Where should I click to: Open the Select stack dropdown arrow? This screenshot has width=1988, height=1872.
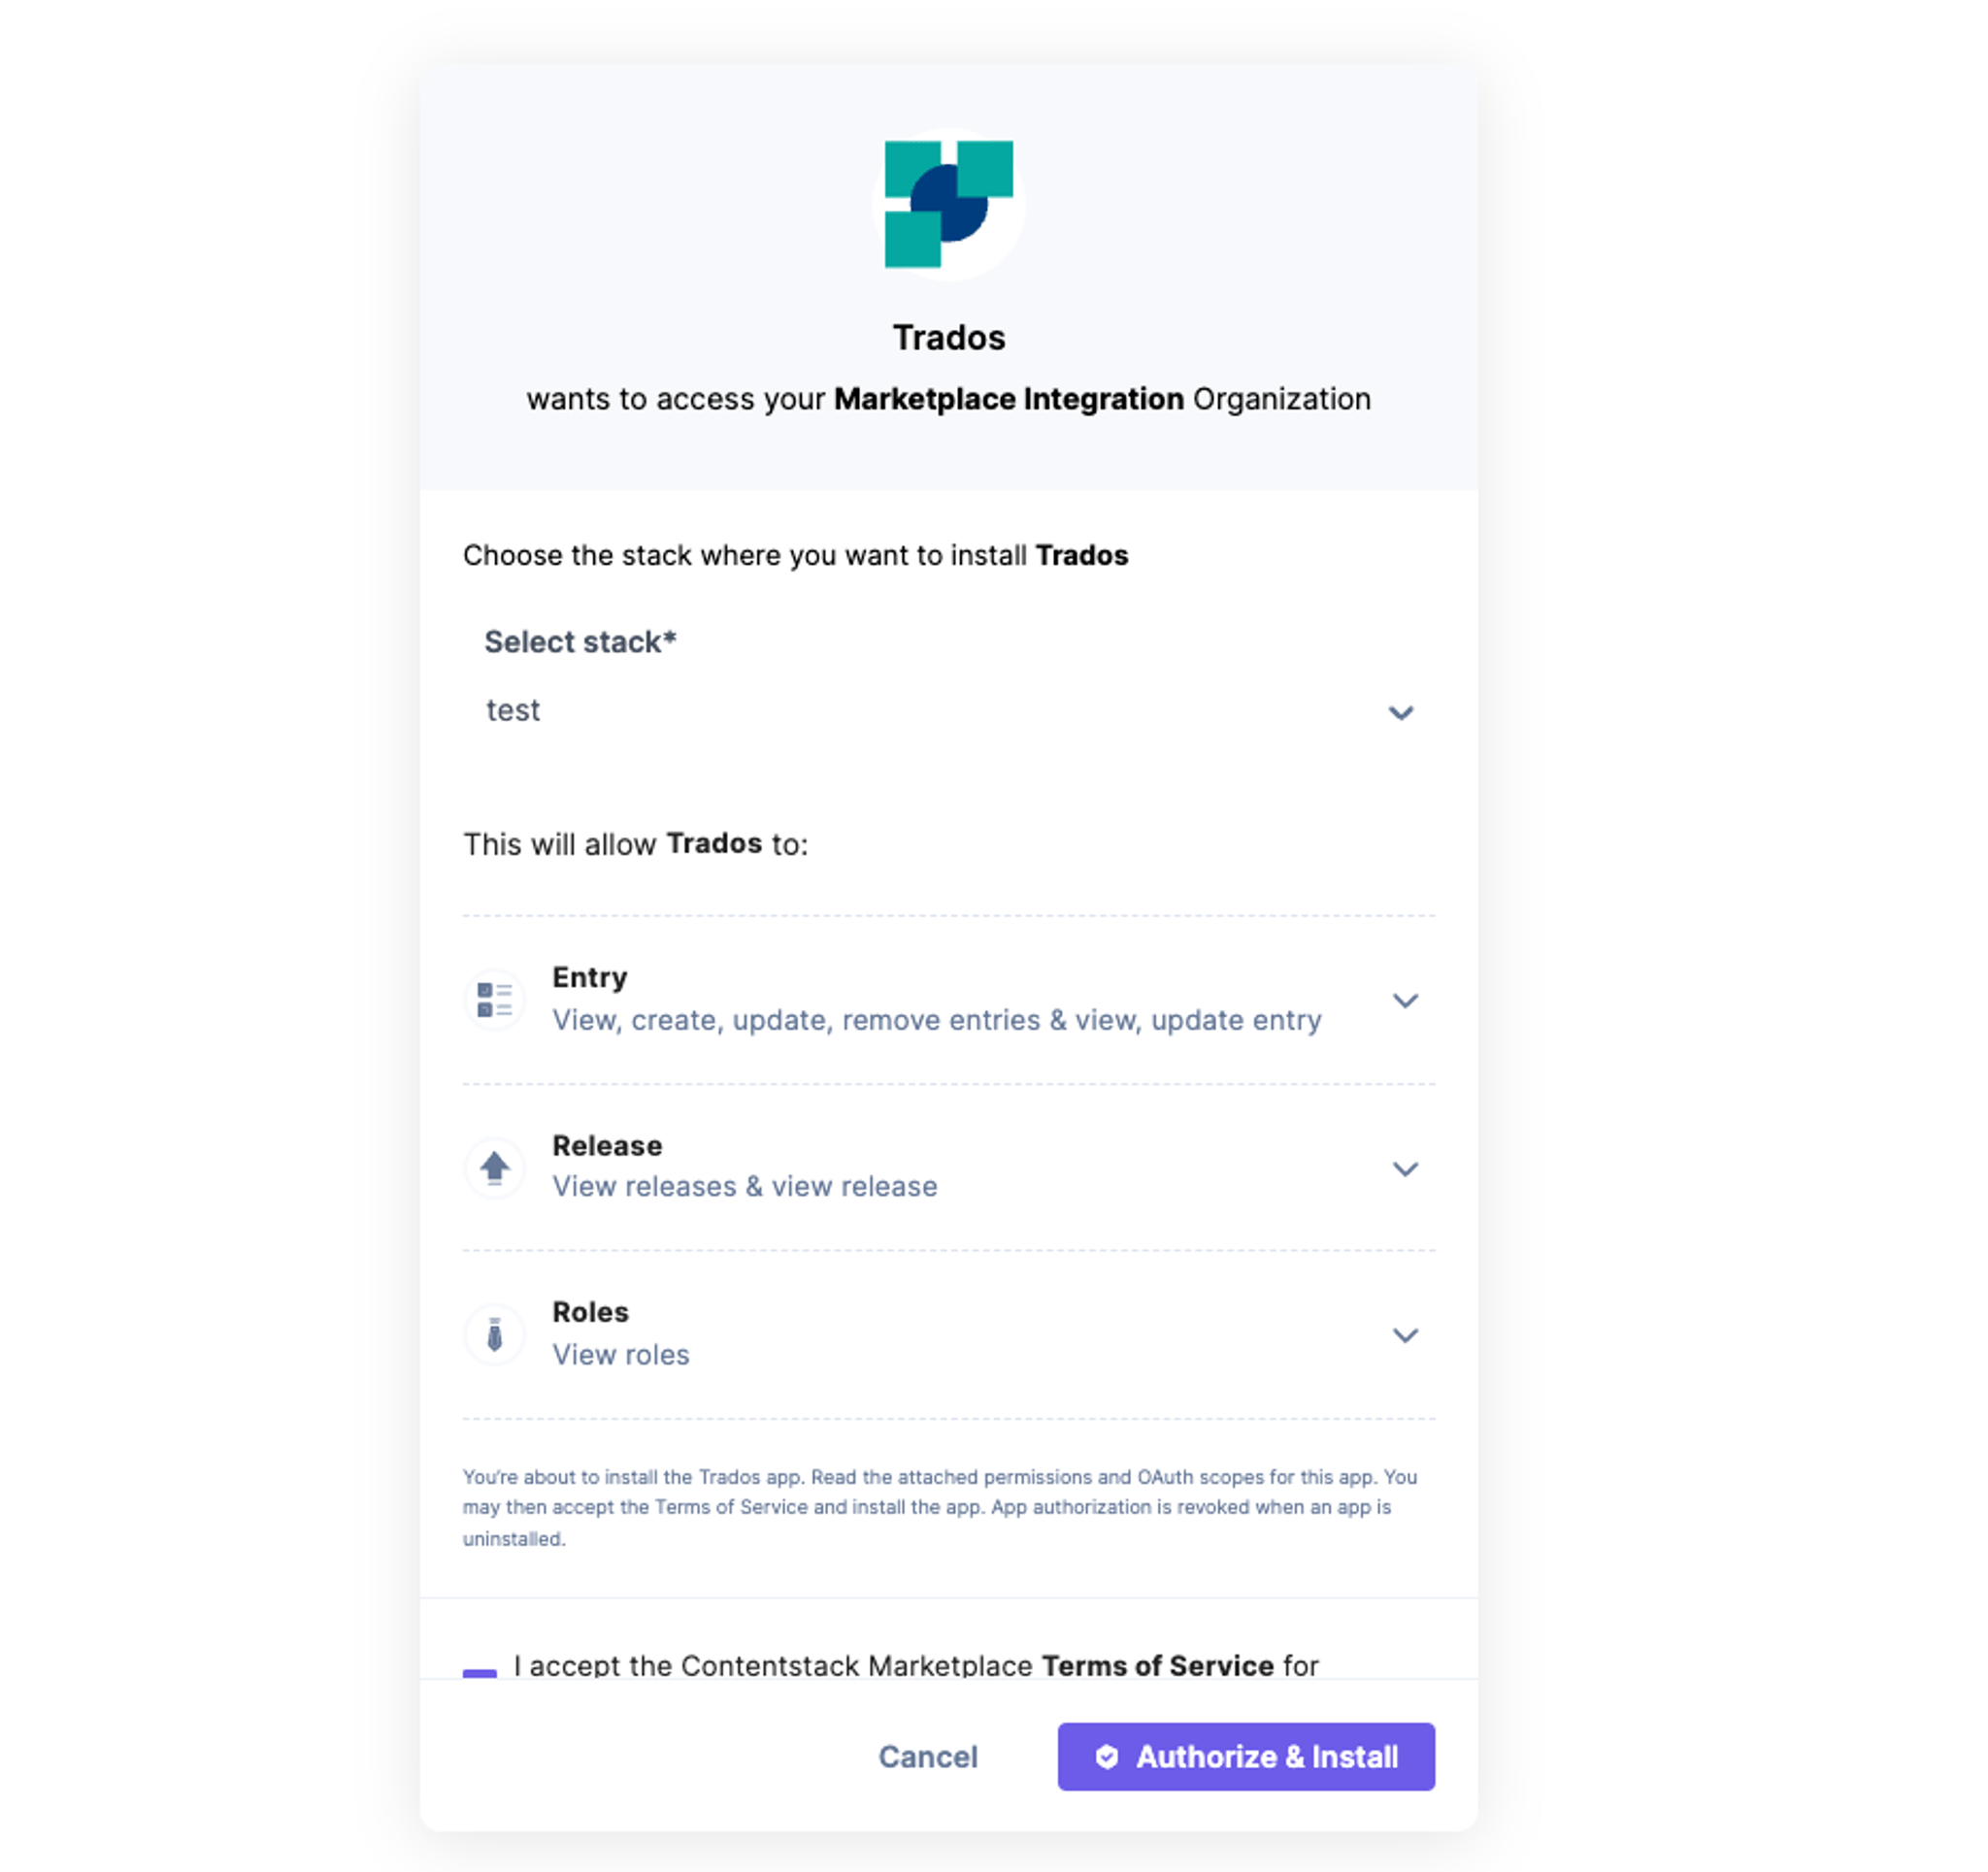[1400, 712]
